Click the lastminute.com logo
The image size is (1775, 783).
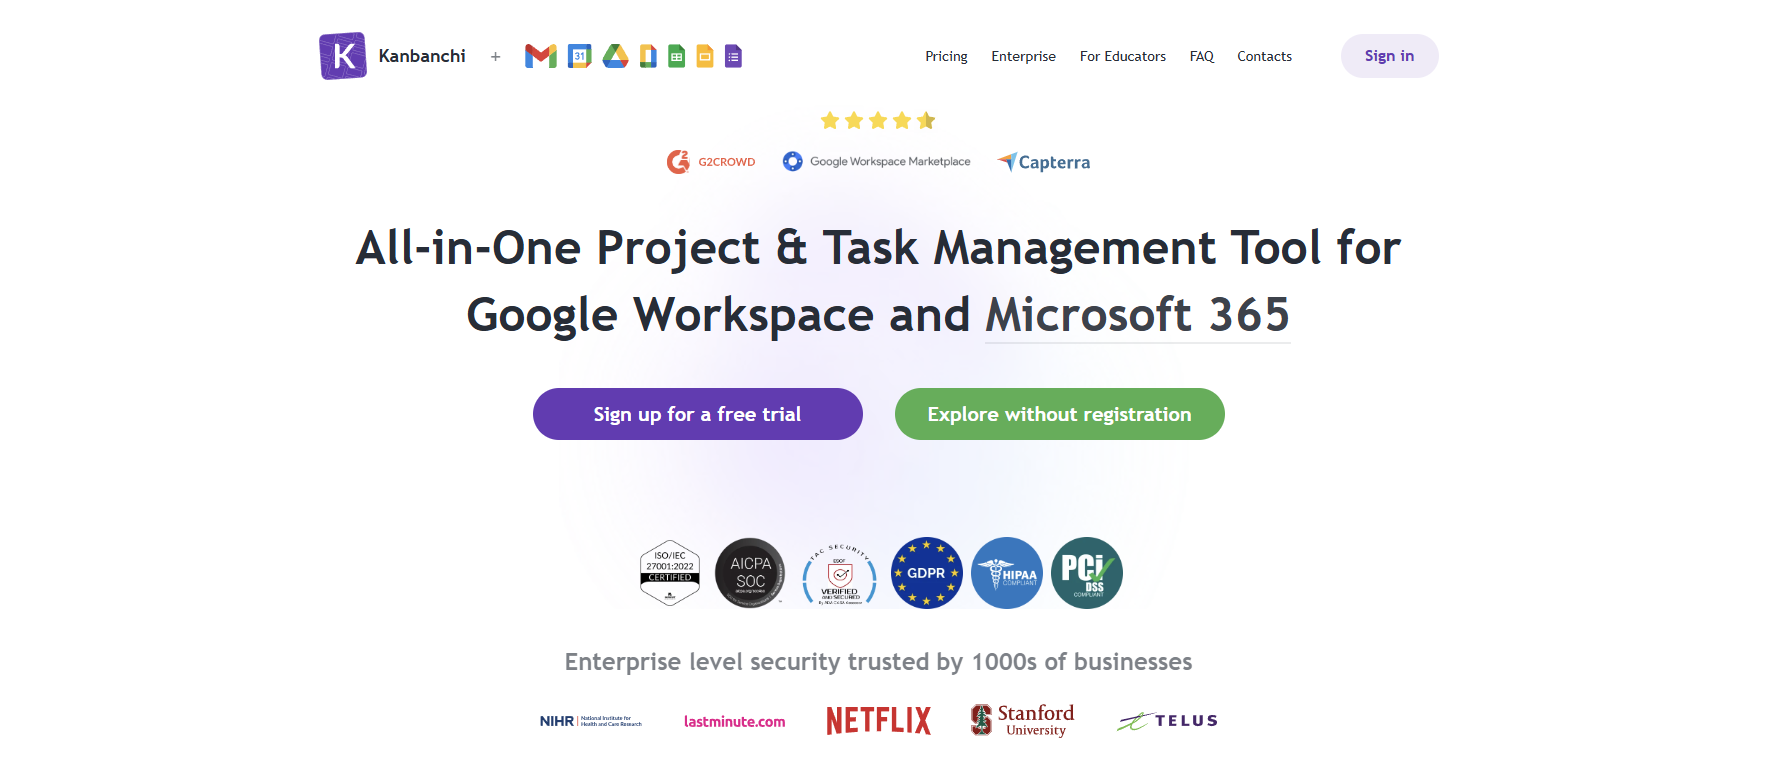(735, 721)
